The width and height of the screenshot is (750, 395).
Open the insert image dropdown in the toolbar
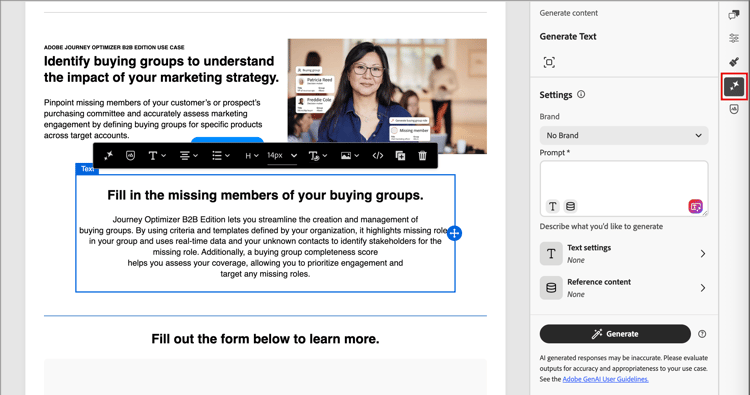(x=350, y=155)
